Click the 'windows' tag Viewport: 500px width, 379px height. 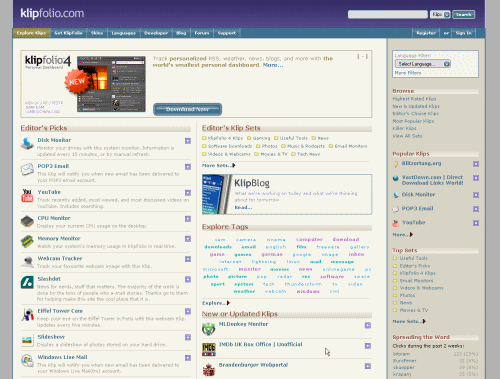pos(308,291)
